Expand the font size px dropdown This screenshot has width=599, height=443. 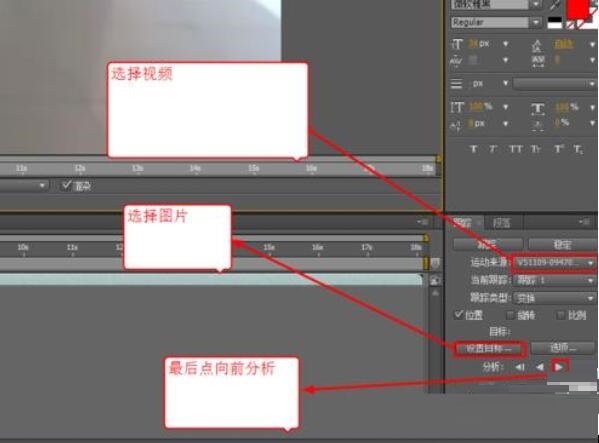tap(505, 44)
